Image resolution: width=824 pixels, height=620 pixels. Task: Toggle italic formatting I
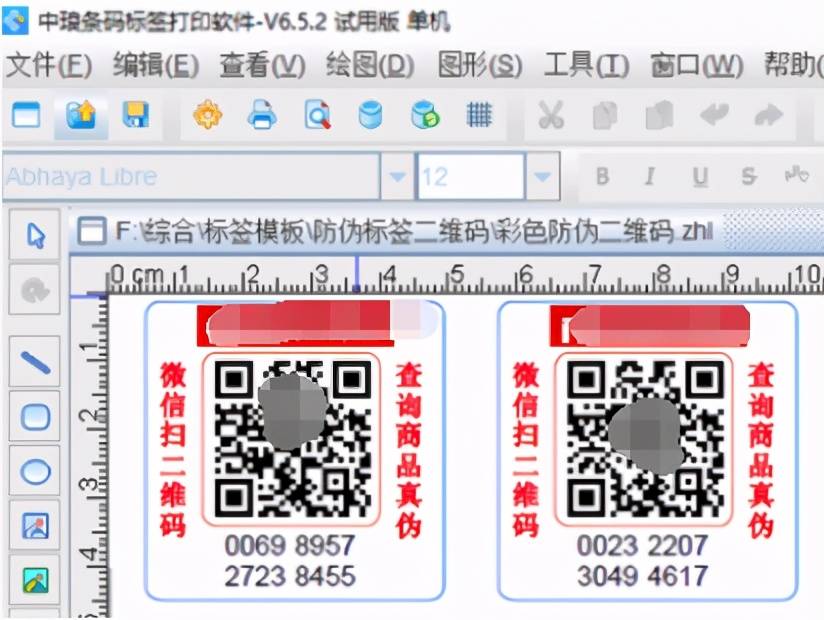coord(650,177)
